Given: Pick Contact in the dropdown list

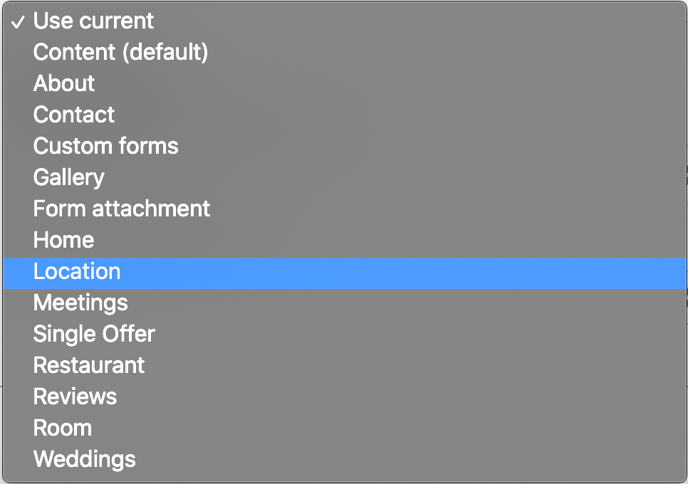Looking at the screenshot, I should pos(74,114).
